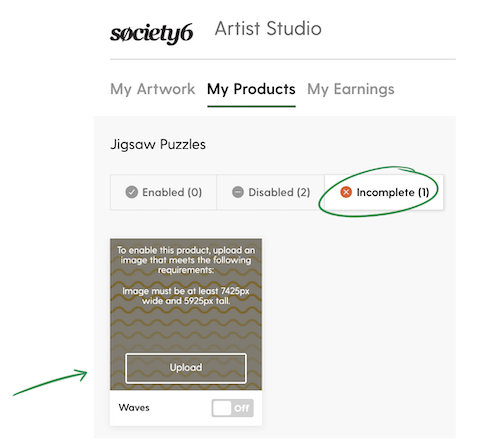
Task: Click the white knob of the Waves toggle
Action: tap(222, 408)
